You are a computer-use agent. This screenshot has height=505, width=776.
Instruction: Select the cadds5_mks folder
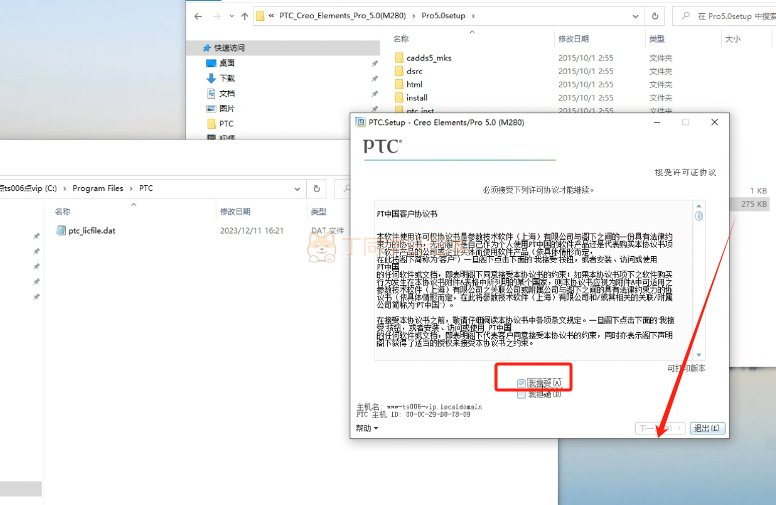point(429,58)
